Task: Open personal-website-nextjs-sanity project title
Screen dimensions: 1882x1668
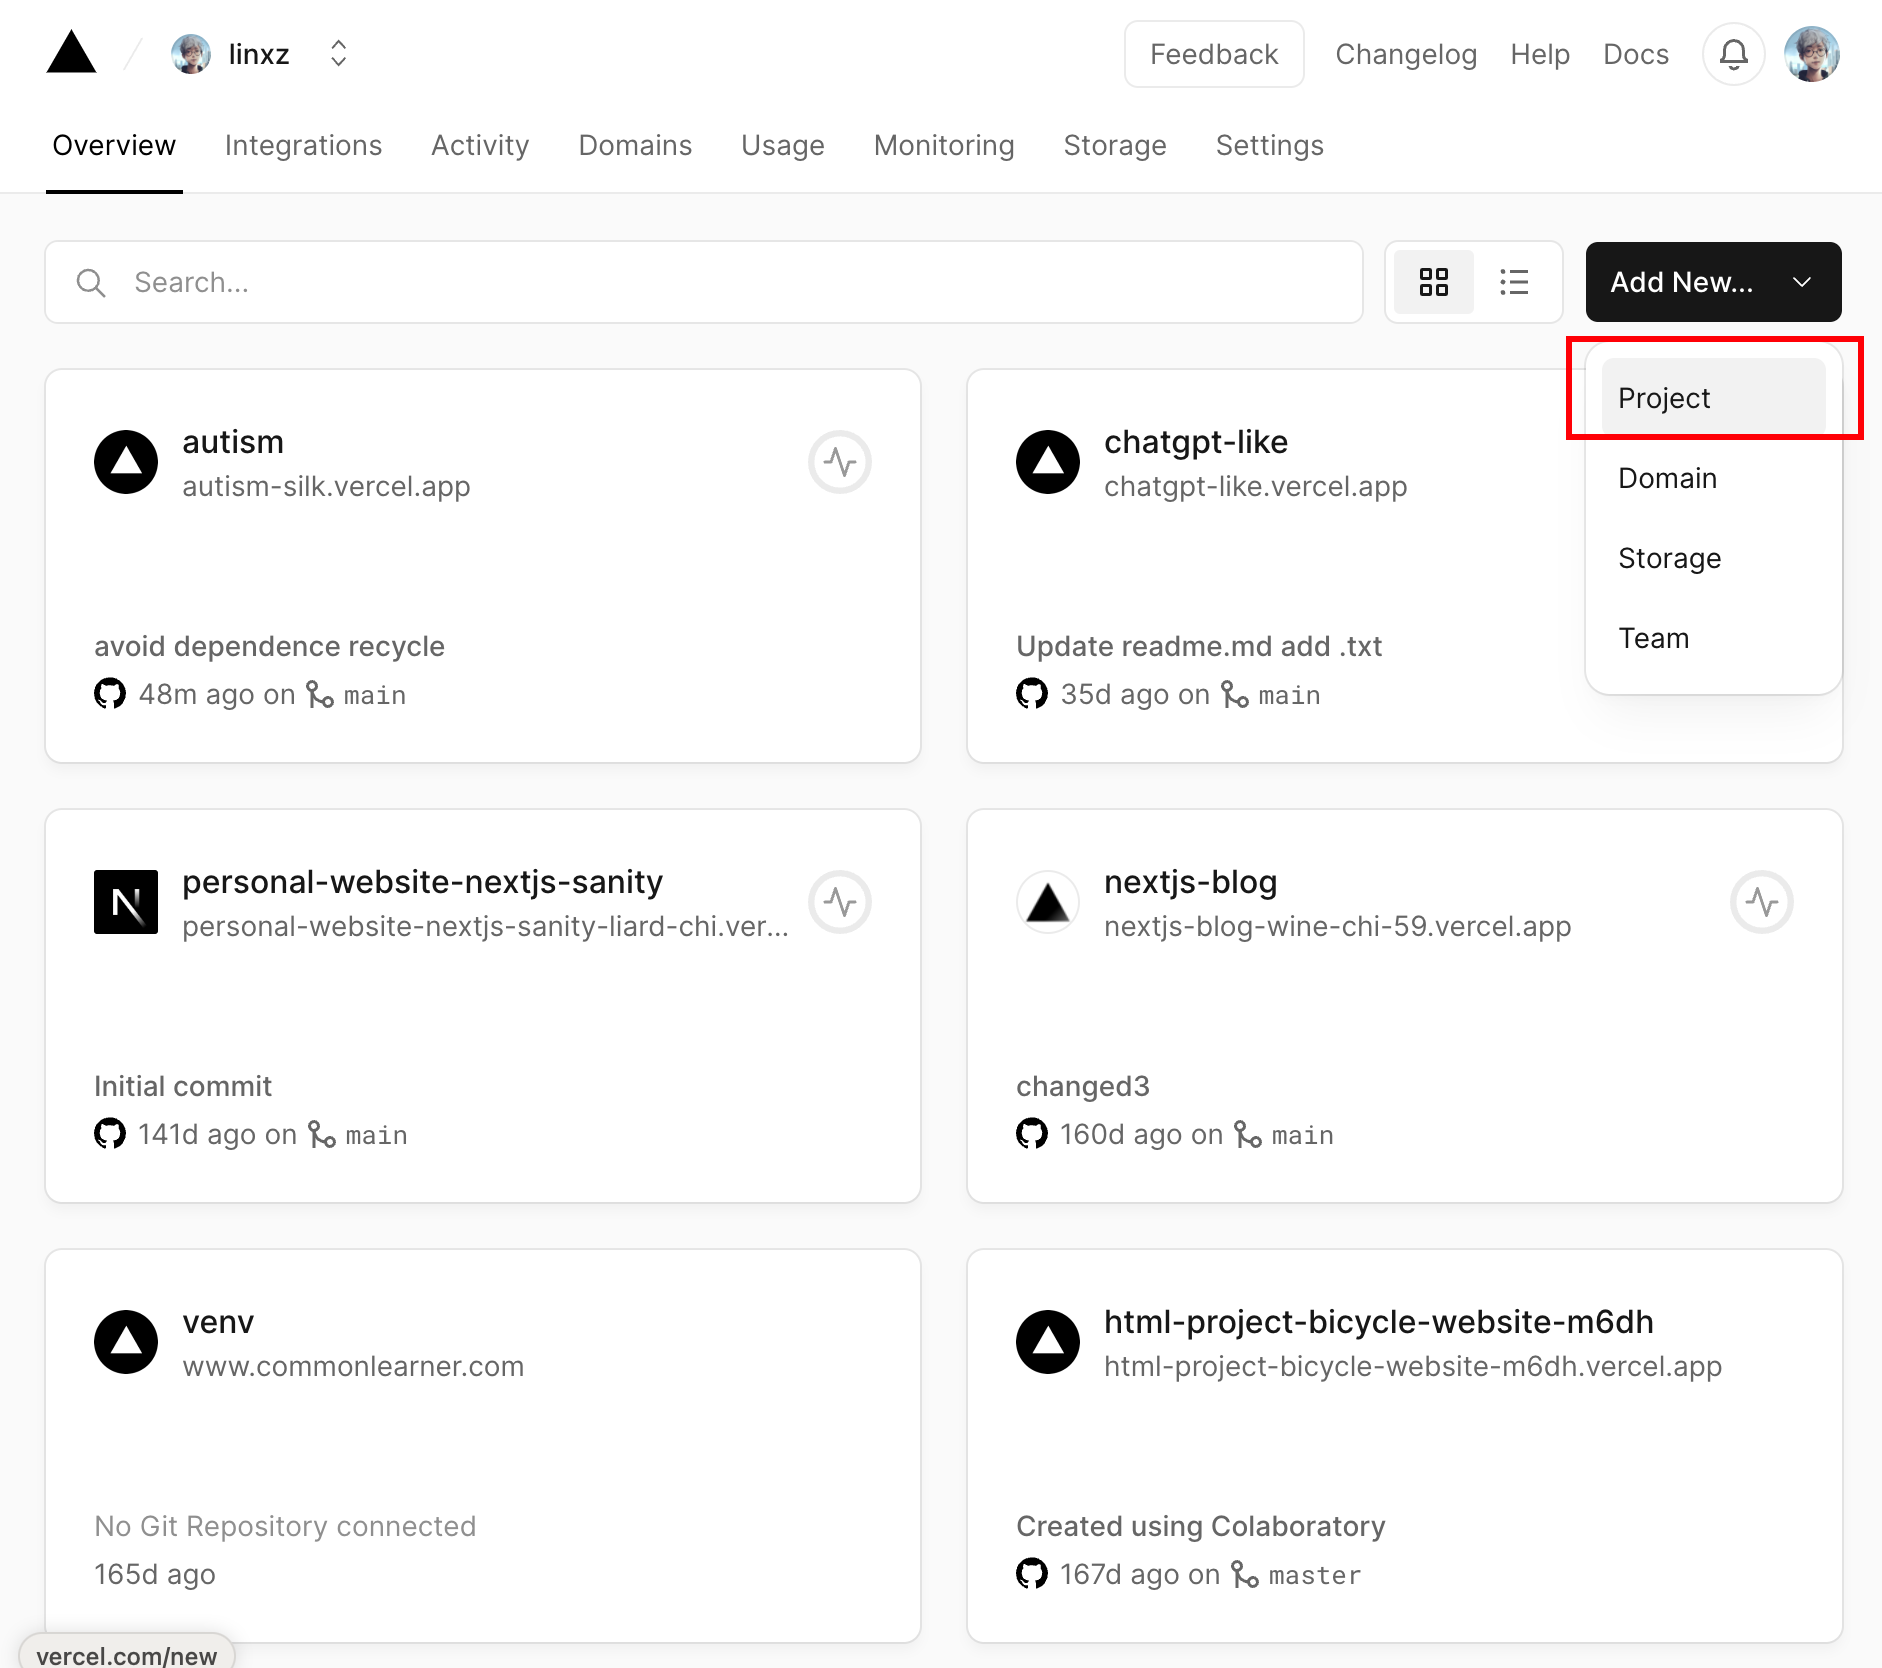Action: coord(423,882)
